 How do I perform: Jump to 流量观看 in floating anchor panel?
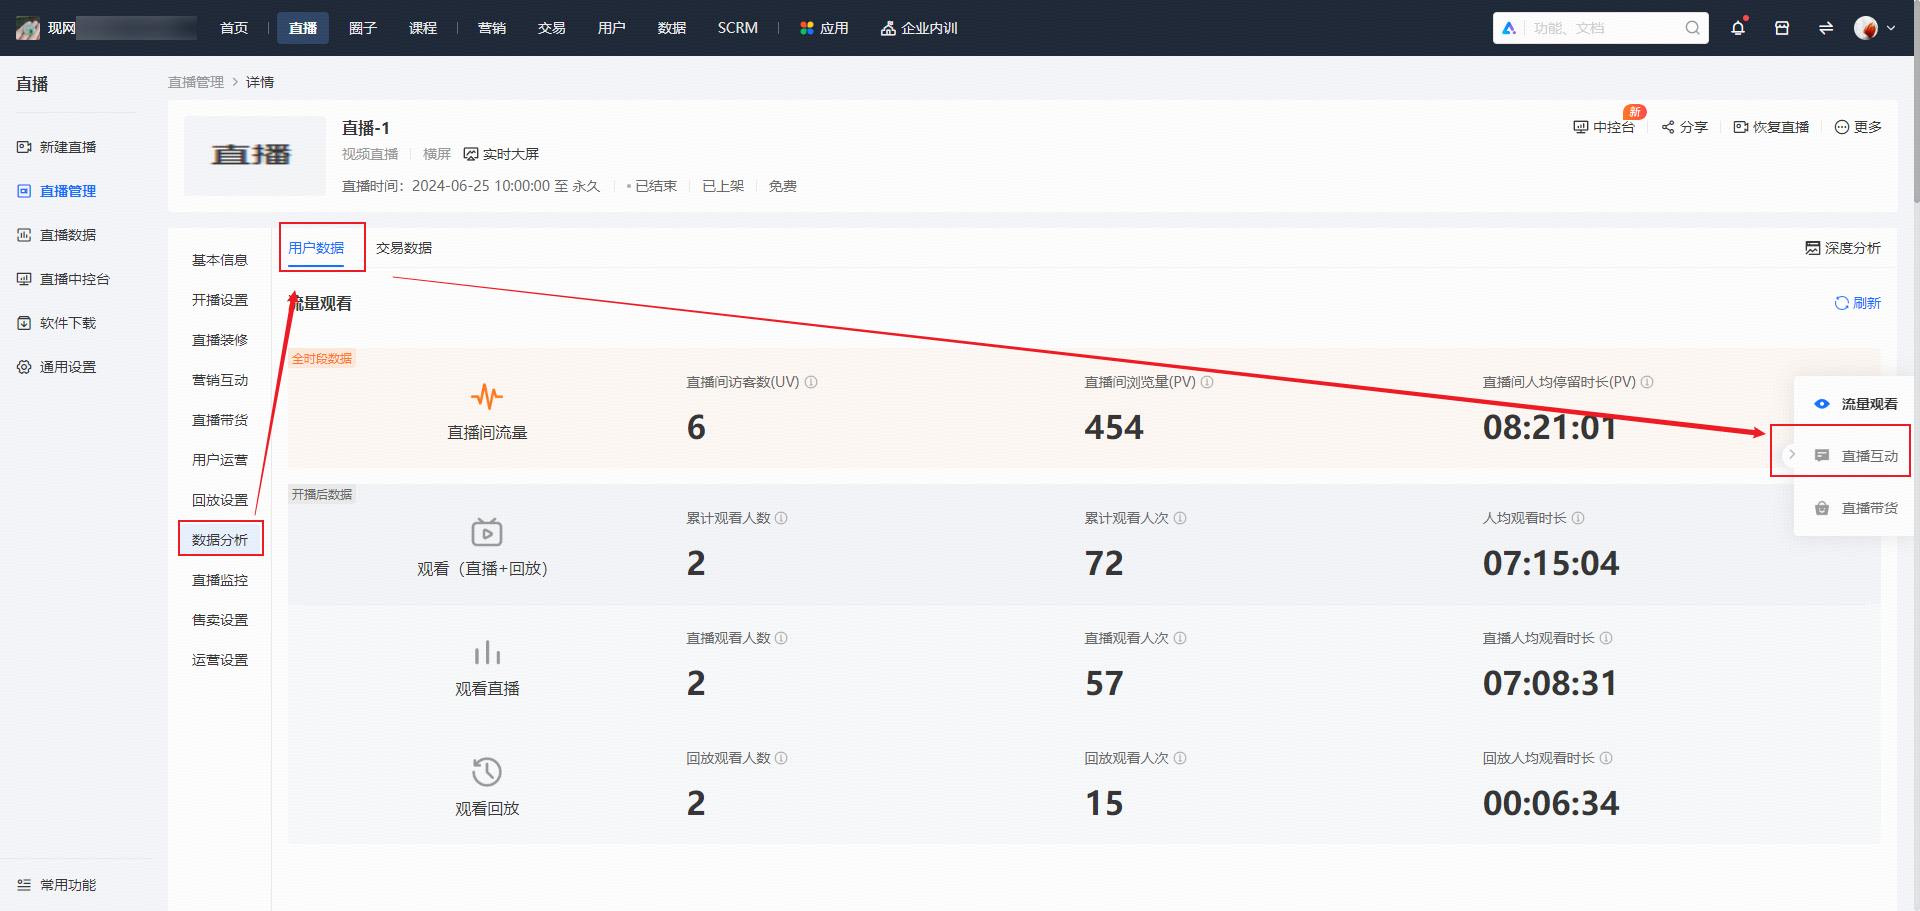(1856, 404)
